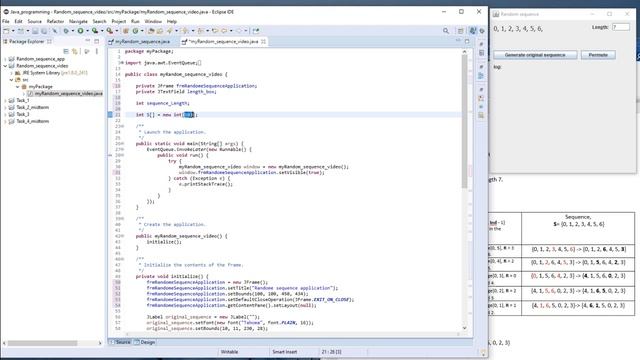The image size is (640, 360).
Task: Open the New Java Class dropdown arrow
Action: pos(142,31)
